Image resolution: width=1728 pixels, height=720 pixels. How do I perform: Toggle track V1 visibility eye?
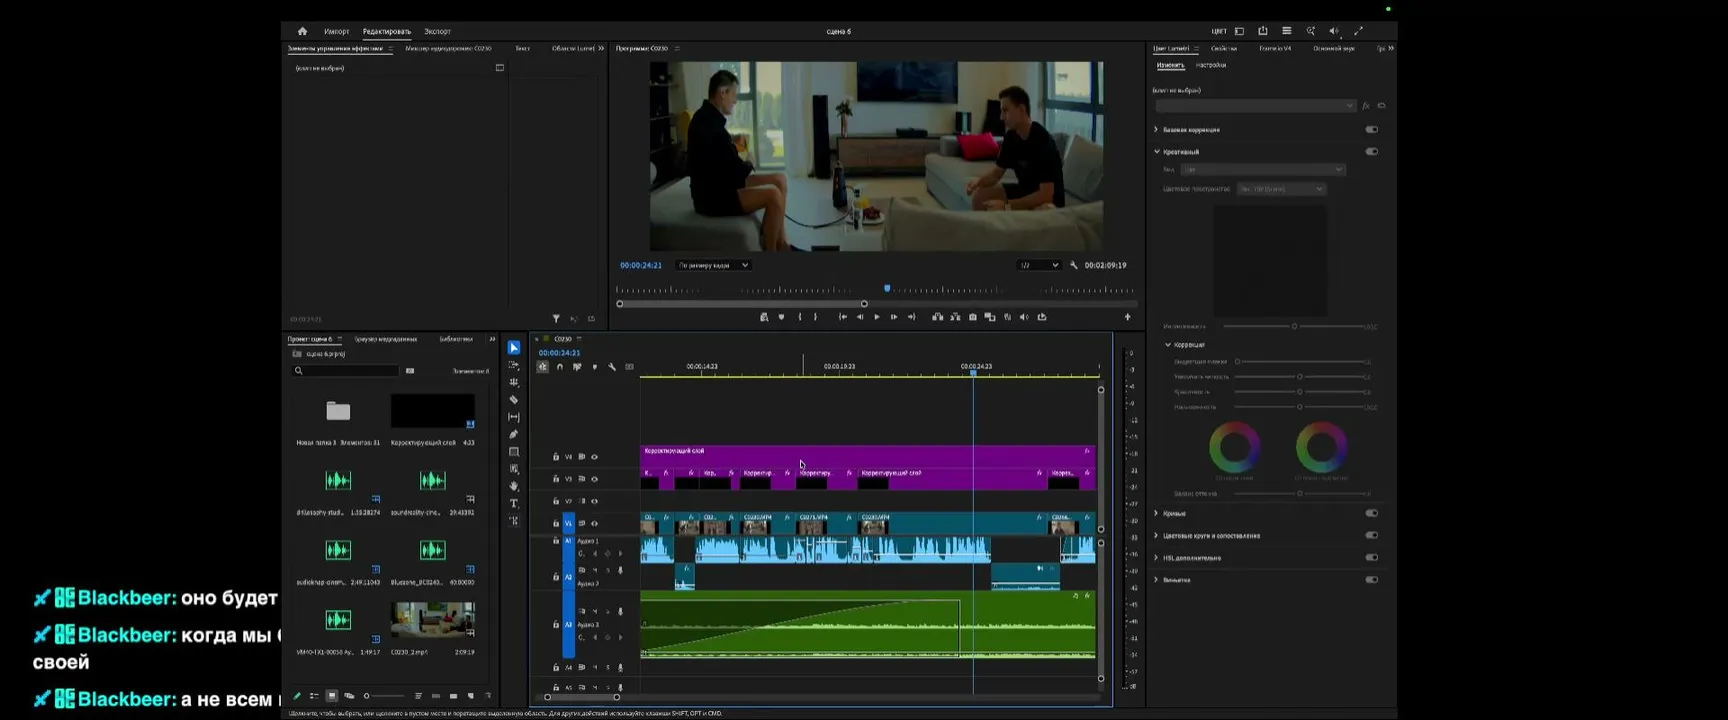pos(594,523)
